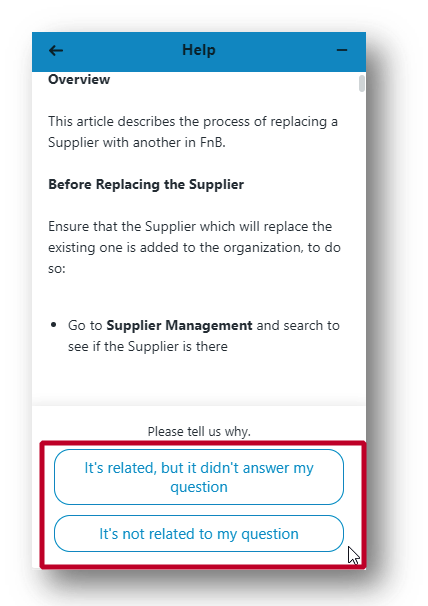This screenshot has width=428, height=606.
Task: Click the "existing one is added to the organization" line
Action: pos(194,247)
